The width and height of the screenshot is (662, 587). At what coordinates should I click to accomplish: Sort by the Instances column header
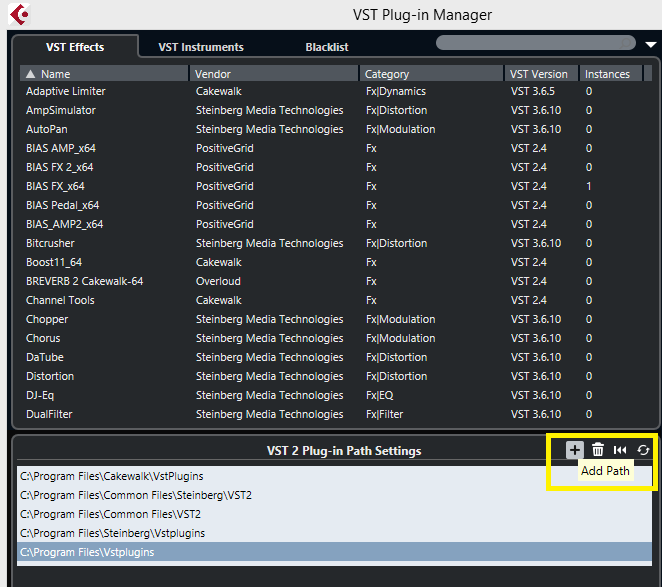pos(610,74)
